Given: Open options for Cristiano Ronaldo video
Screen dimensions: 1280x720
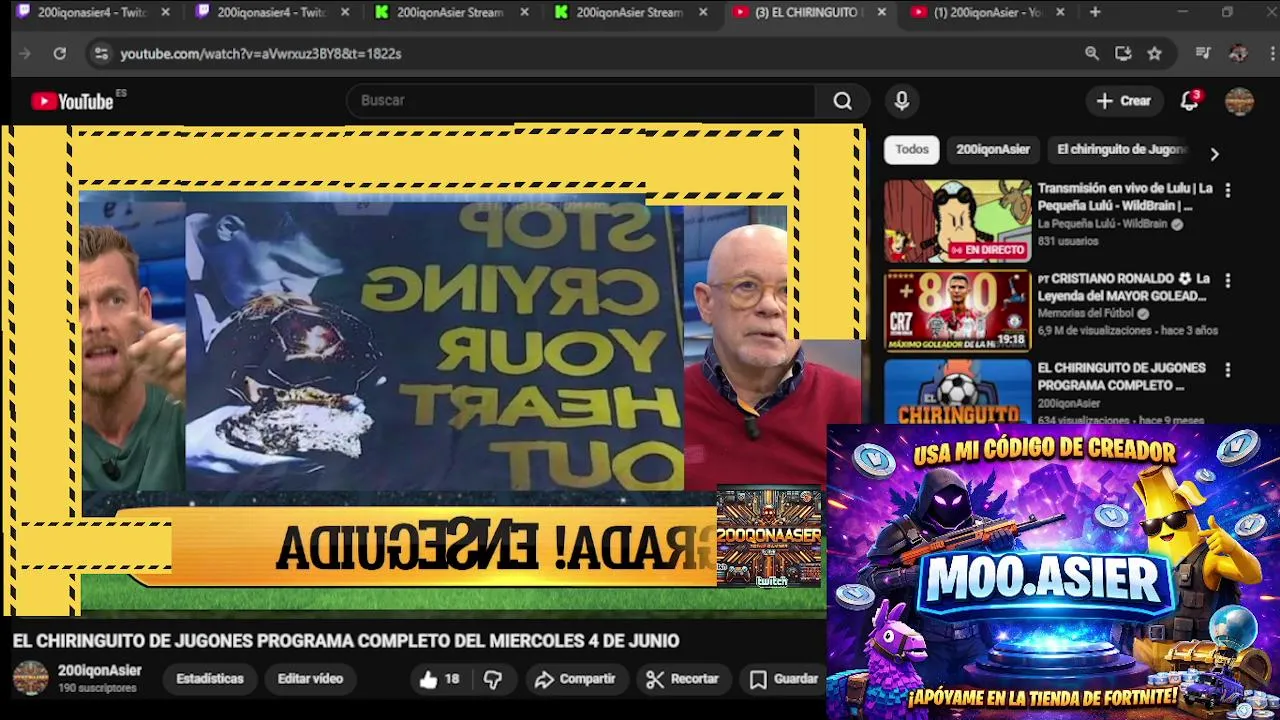Looking at the screenshot, I should pyautogui.click(x=1228, y=280).
